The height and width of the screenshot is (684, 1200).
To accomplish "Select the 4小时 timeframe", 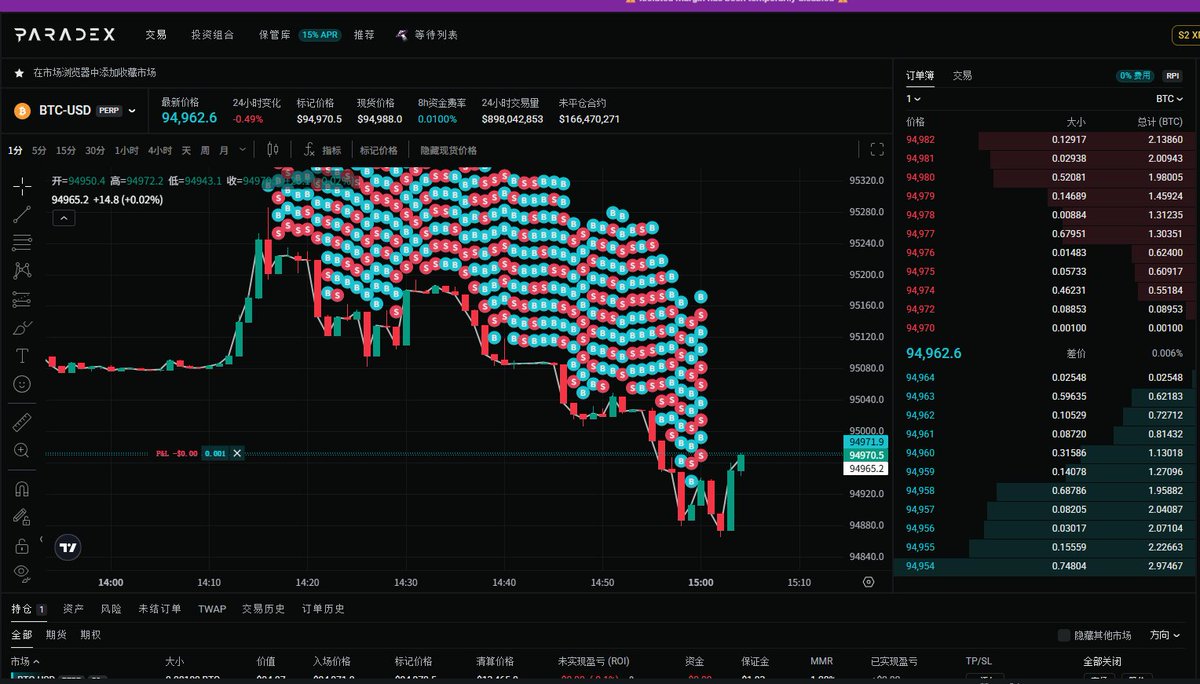I will pyautogui.click(x=160, y=150).
